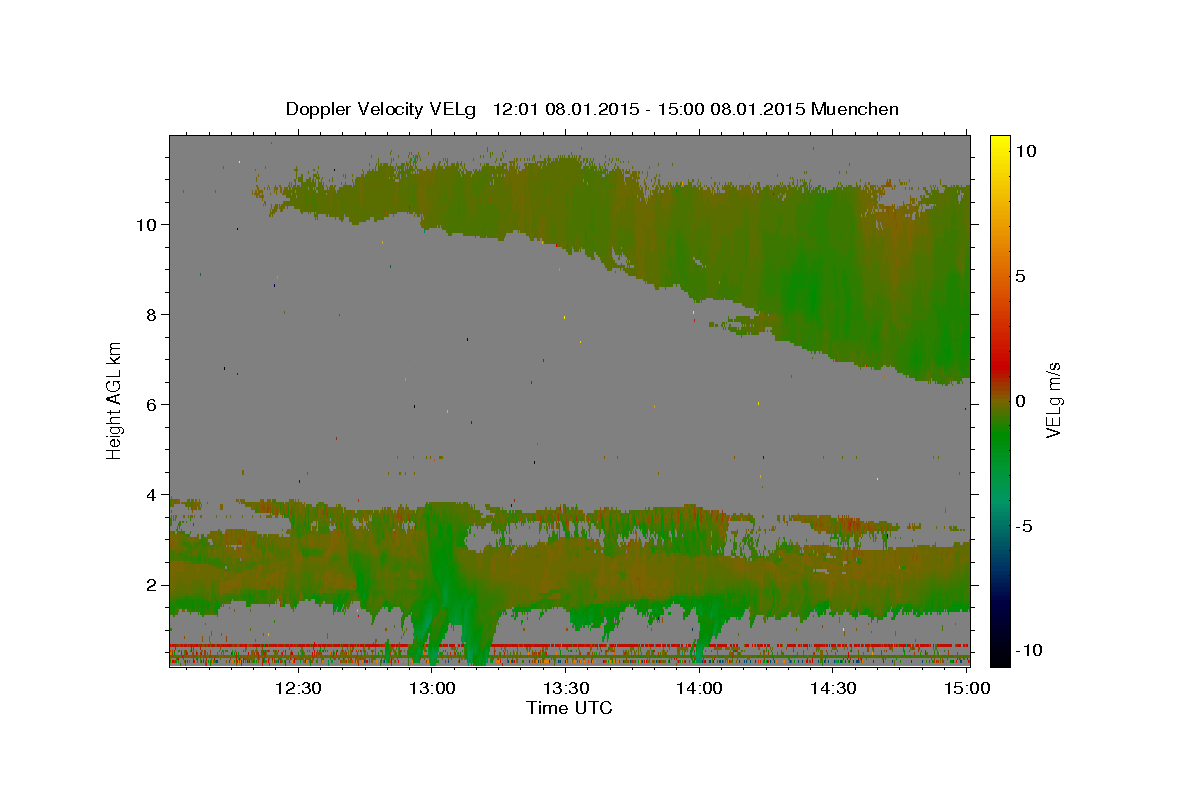The height and width of the screenshot is (800, 1200).
Task: Click the colorbar value 0 label
Action: (1021, 401)
